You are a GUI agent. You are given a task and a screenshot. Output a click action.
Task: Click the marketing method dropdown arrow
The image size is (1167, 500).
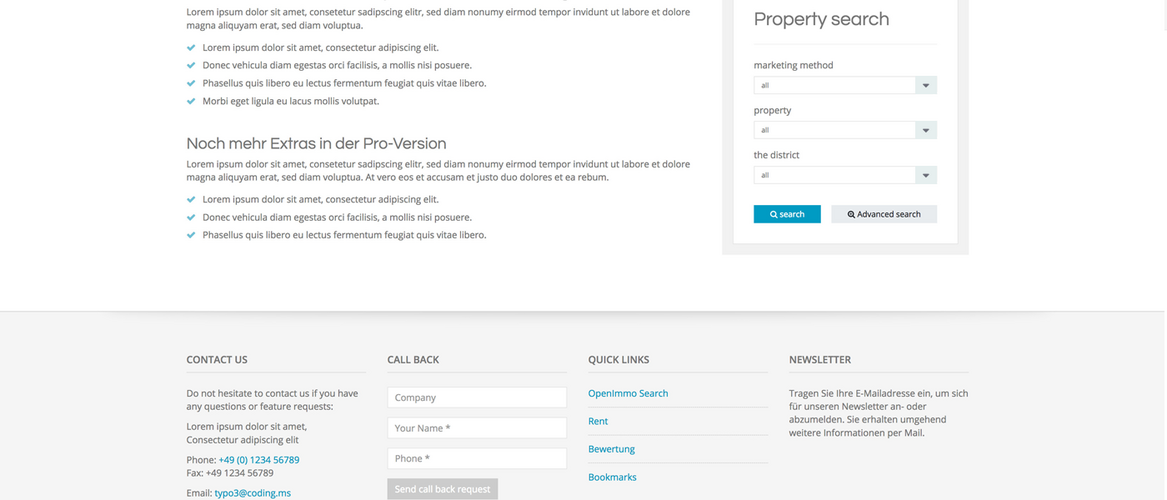pyautogui.click(x=926, y=85)
